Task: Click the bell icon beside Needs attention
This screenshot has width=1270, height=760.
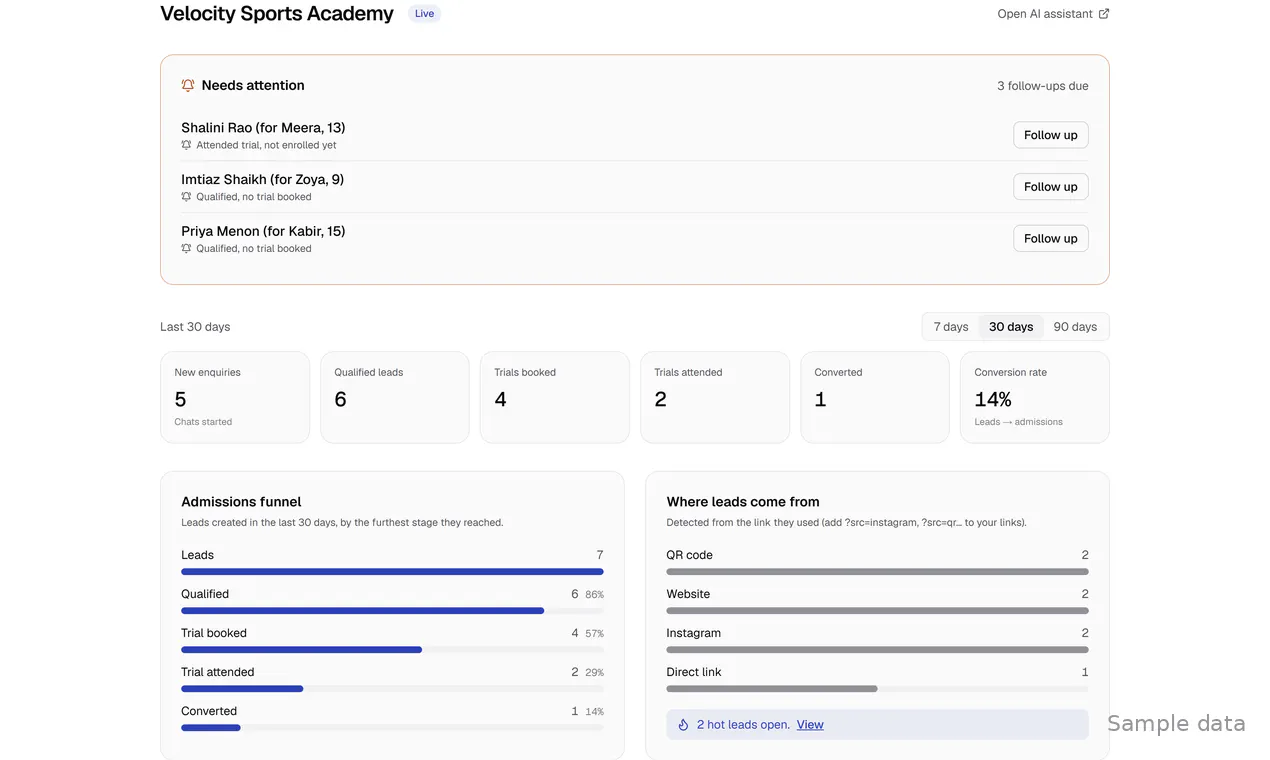Action: pyautogui.click(x=188, y=86)
